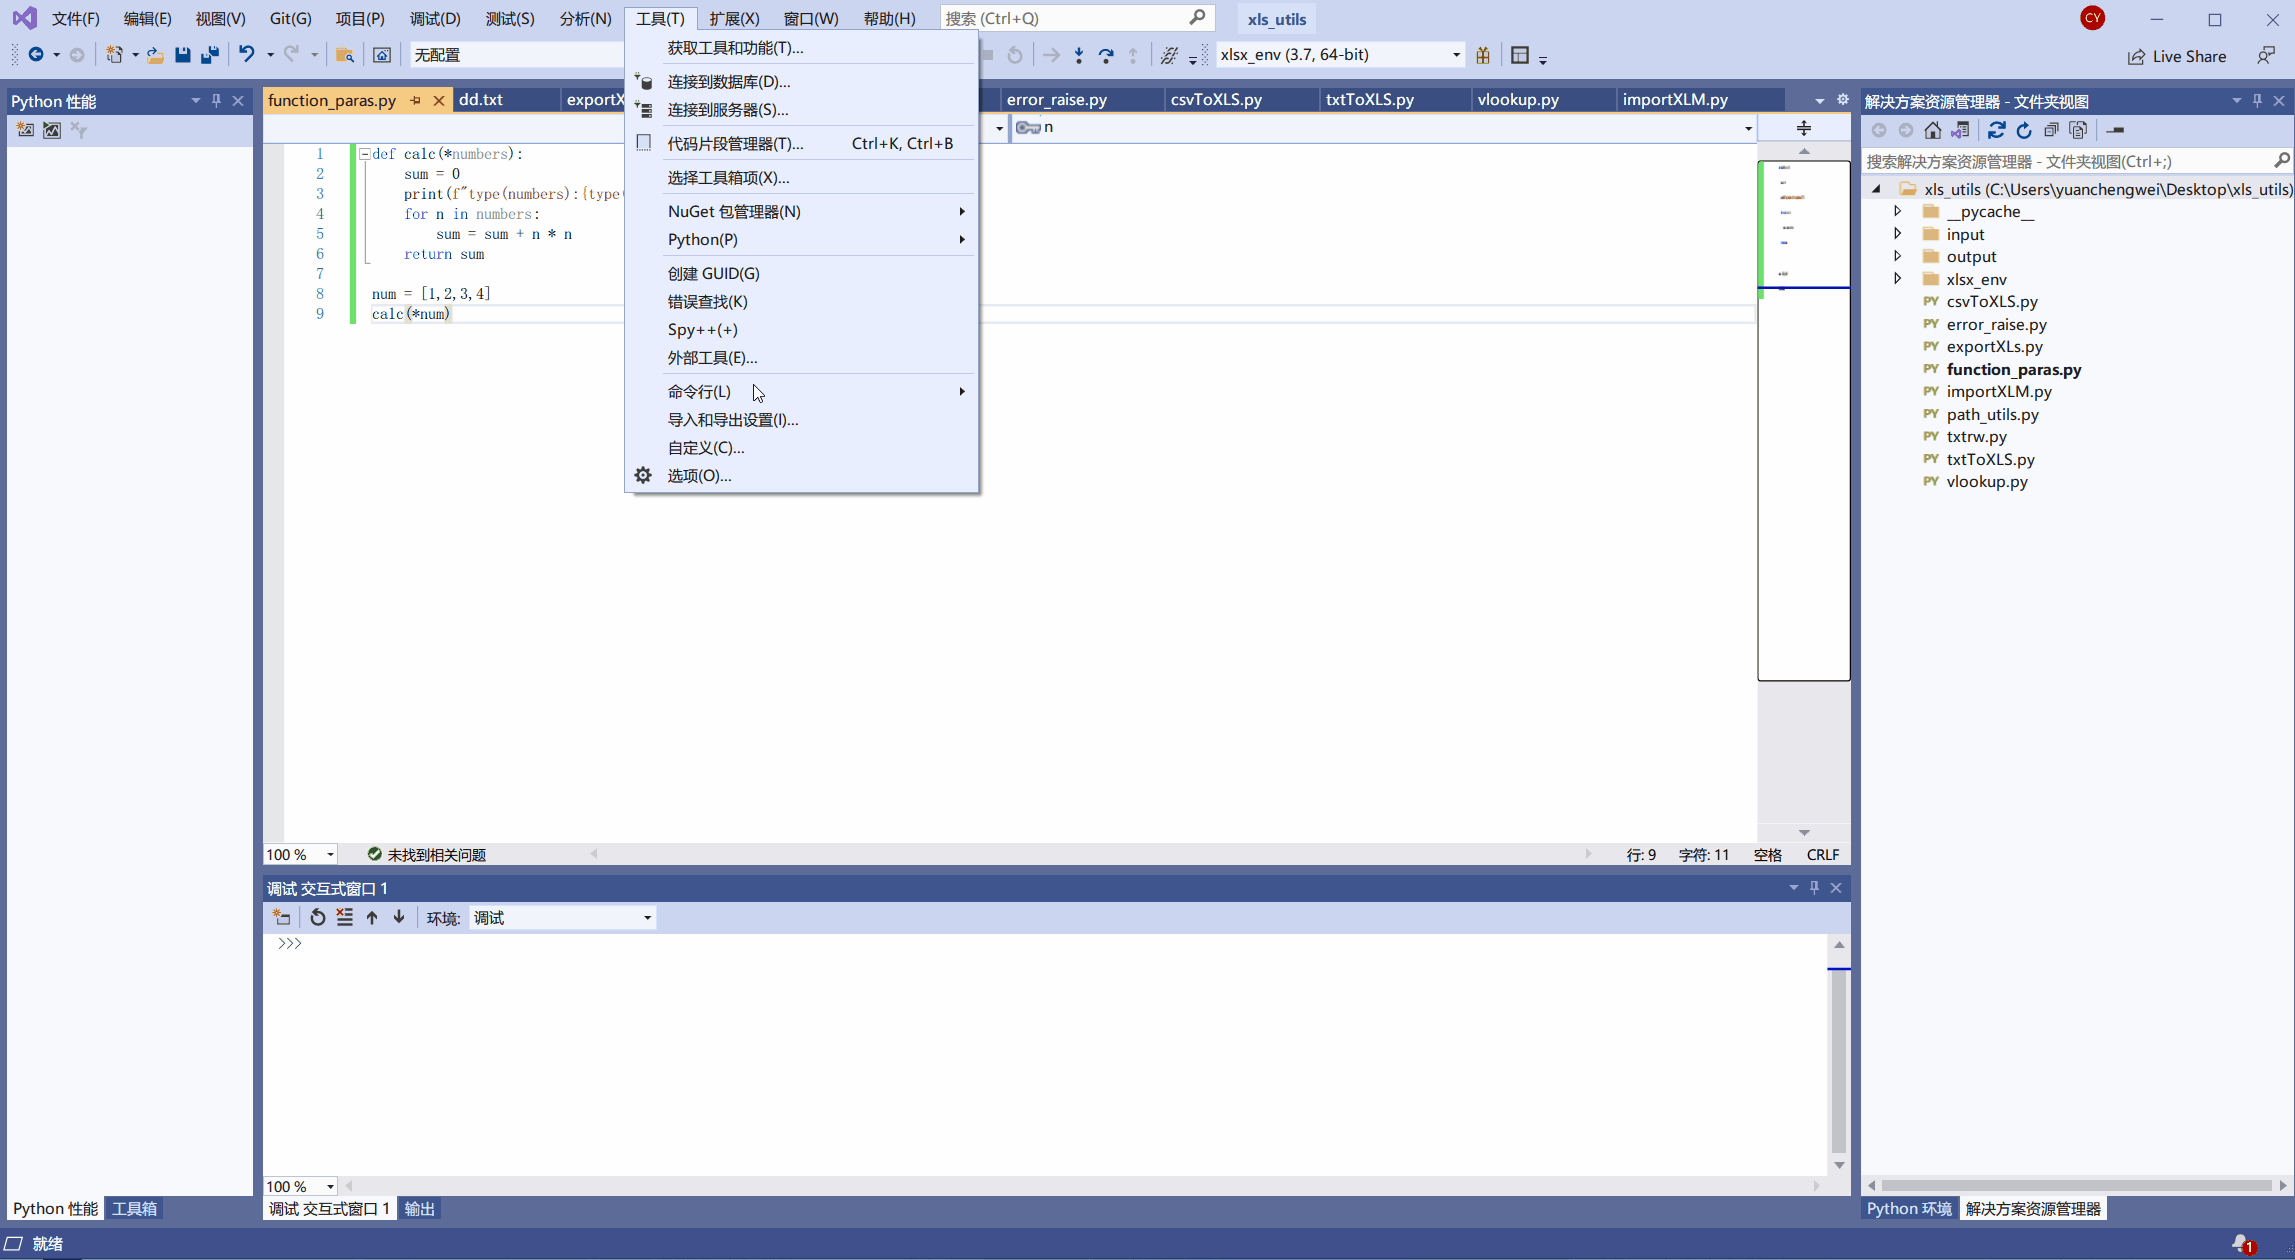
Task: Click the reset interactive window icon
Action: [318, 917]
